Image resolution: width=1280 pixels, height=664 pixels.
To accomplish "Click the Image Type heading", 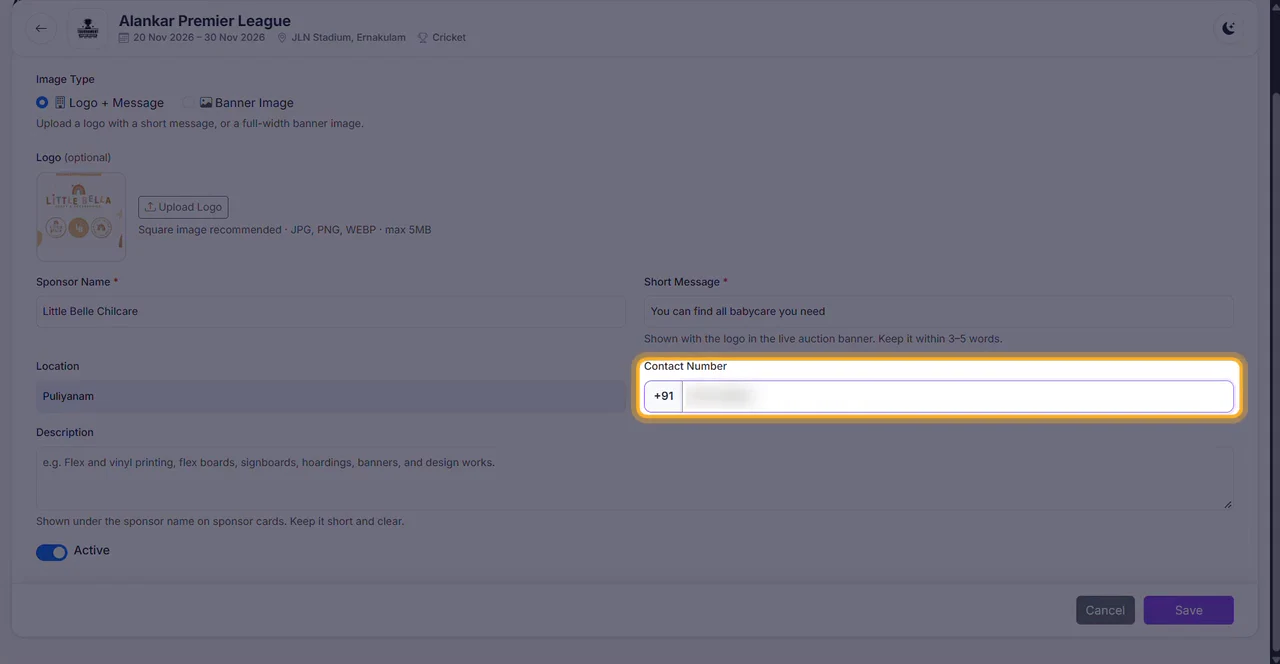I will [66, 79].
